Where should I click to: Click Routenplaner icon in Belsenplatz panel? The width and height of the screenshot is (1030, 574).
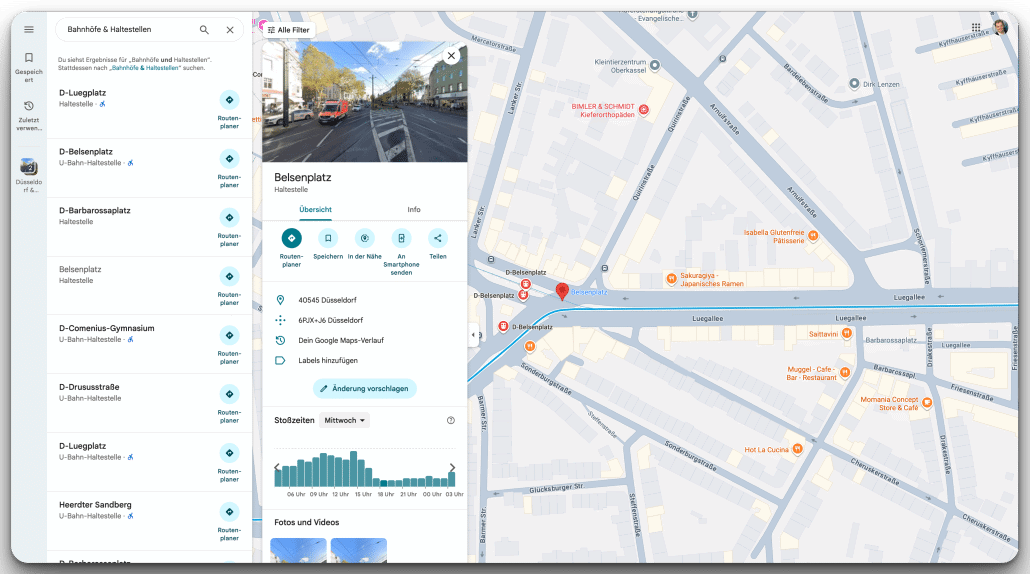291,238
